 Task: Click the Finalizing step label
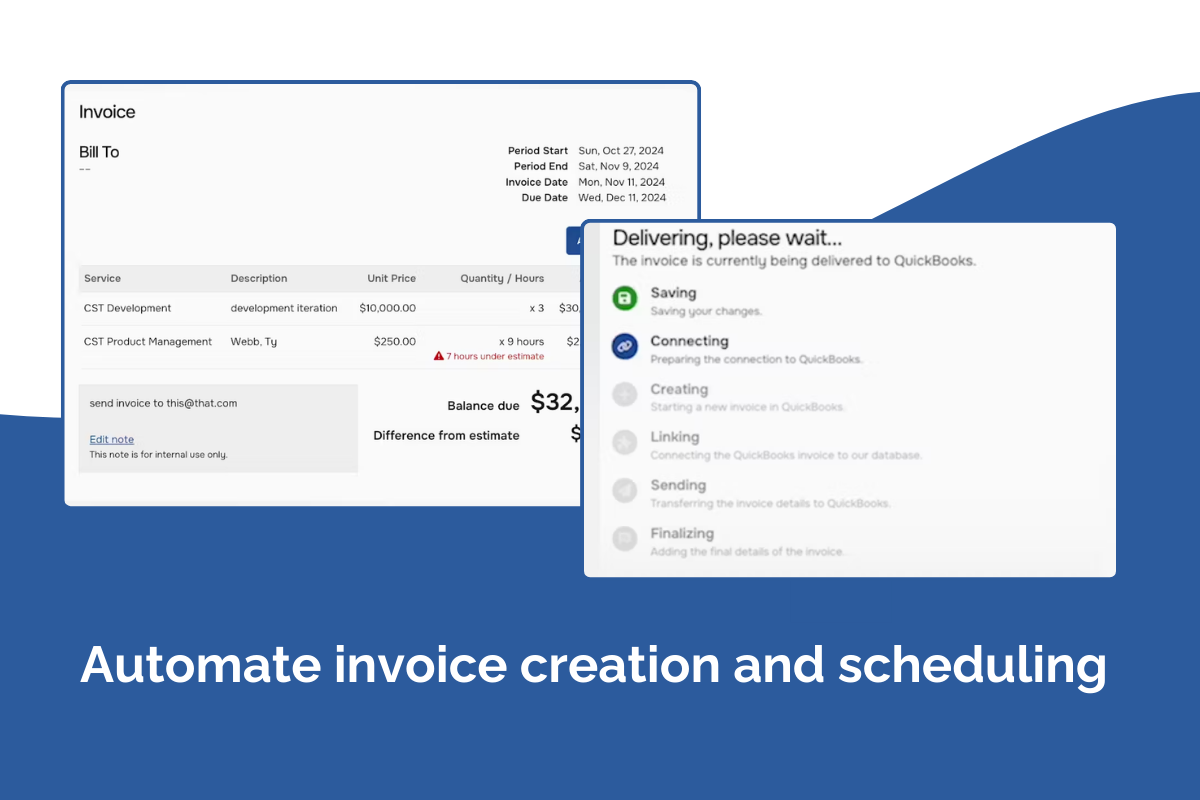point(682,533)
